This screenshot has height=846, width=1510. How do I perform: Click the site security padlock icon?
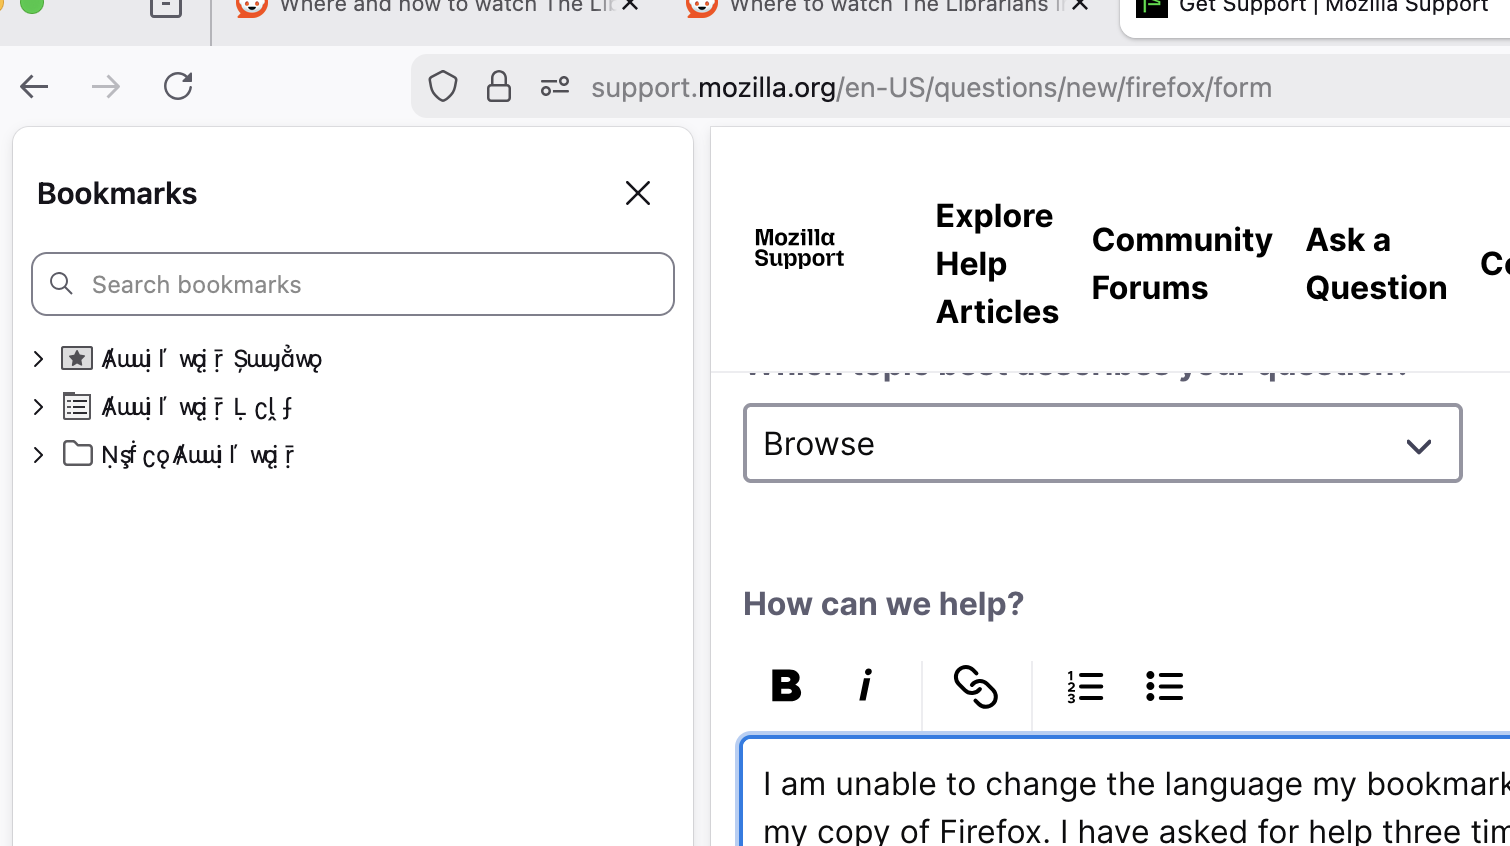[x=498, y=87]
